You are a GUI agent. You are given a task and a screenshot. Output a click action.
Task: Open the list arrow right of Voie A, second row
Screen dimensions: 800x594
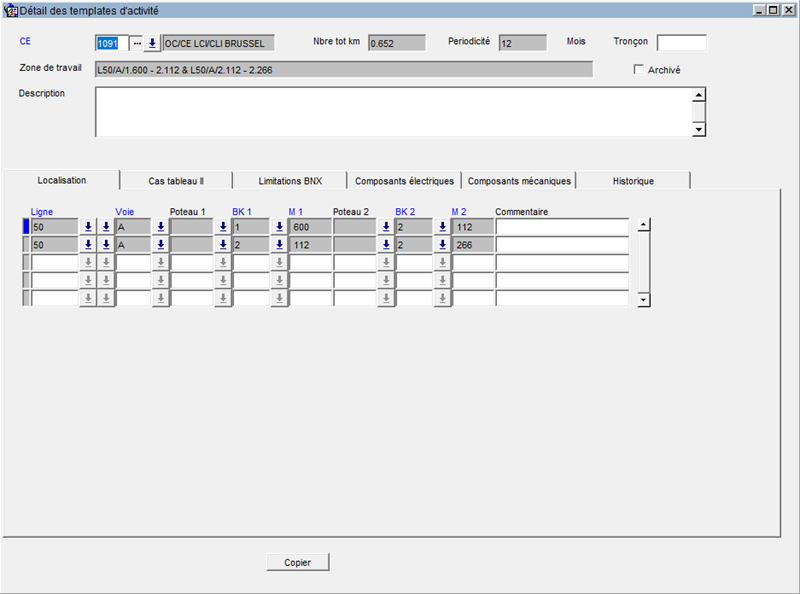161,245
